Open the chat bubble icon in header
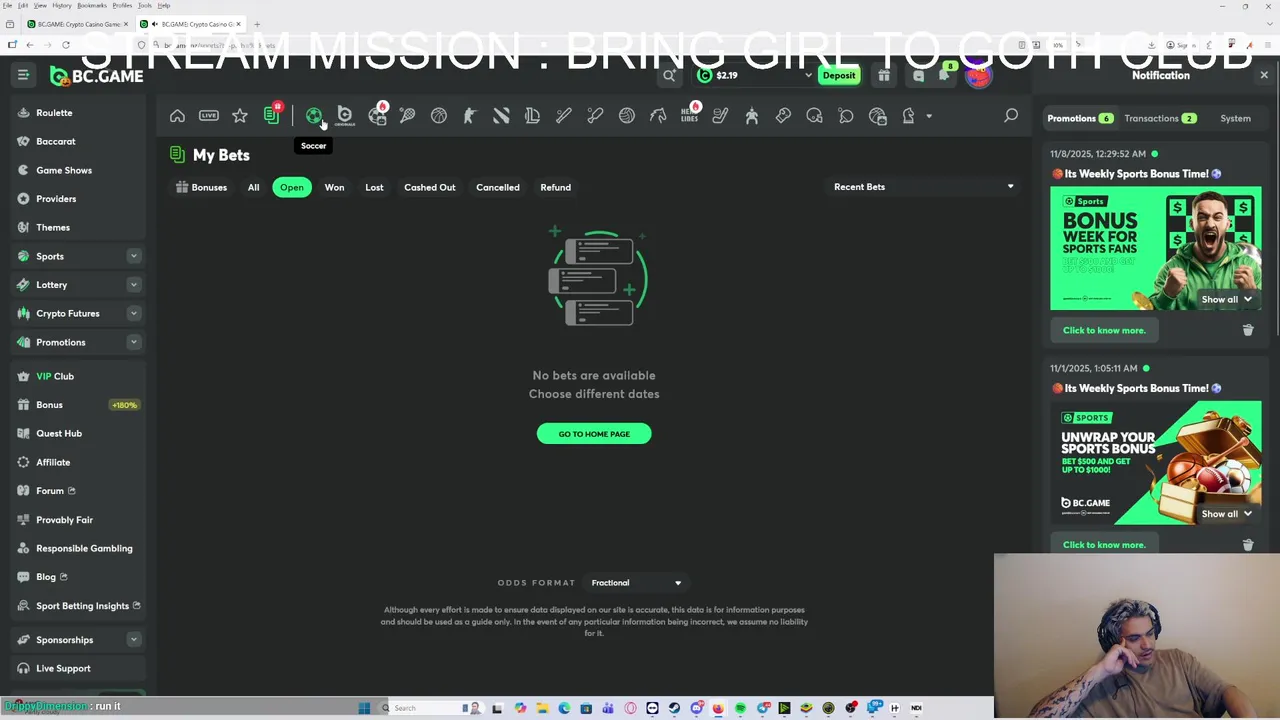 coord(919,75)
